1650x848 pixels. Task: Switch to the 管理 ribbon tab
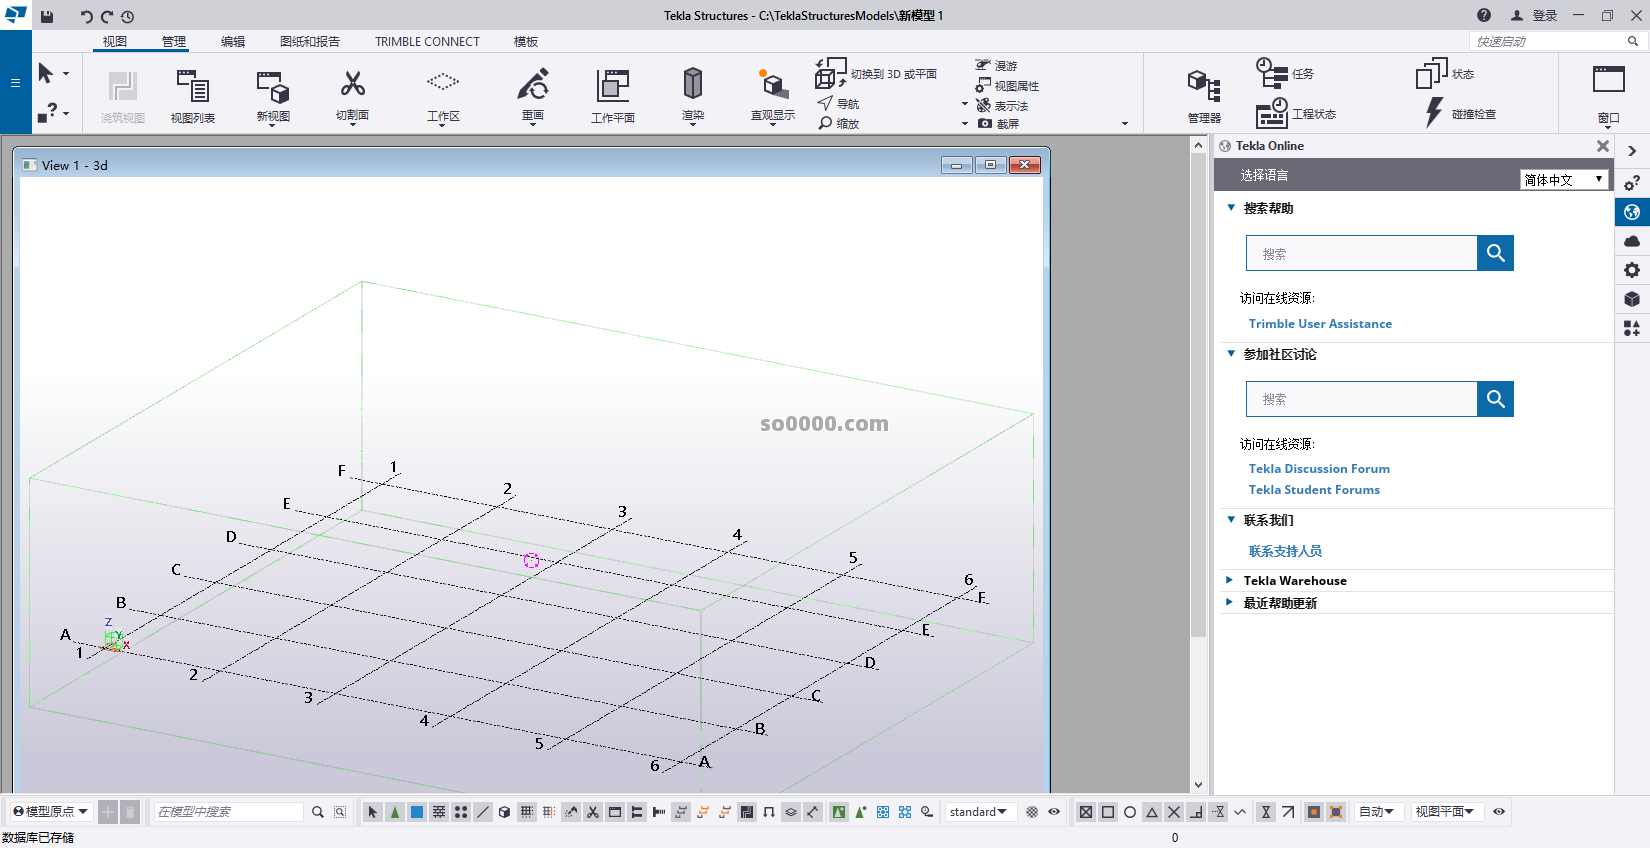pyautogui.click(x=174, y=41)
